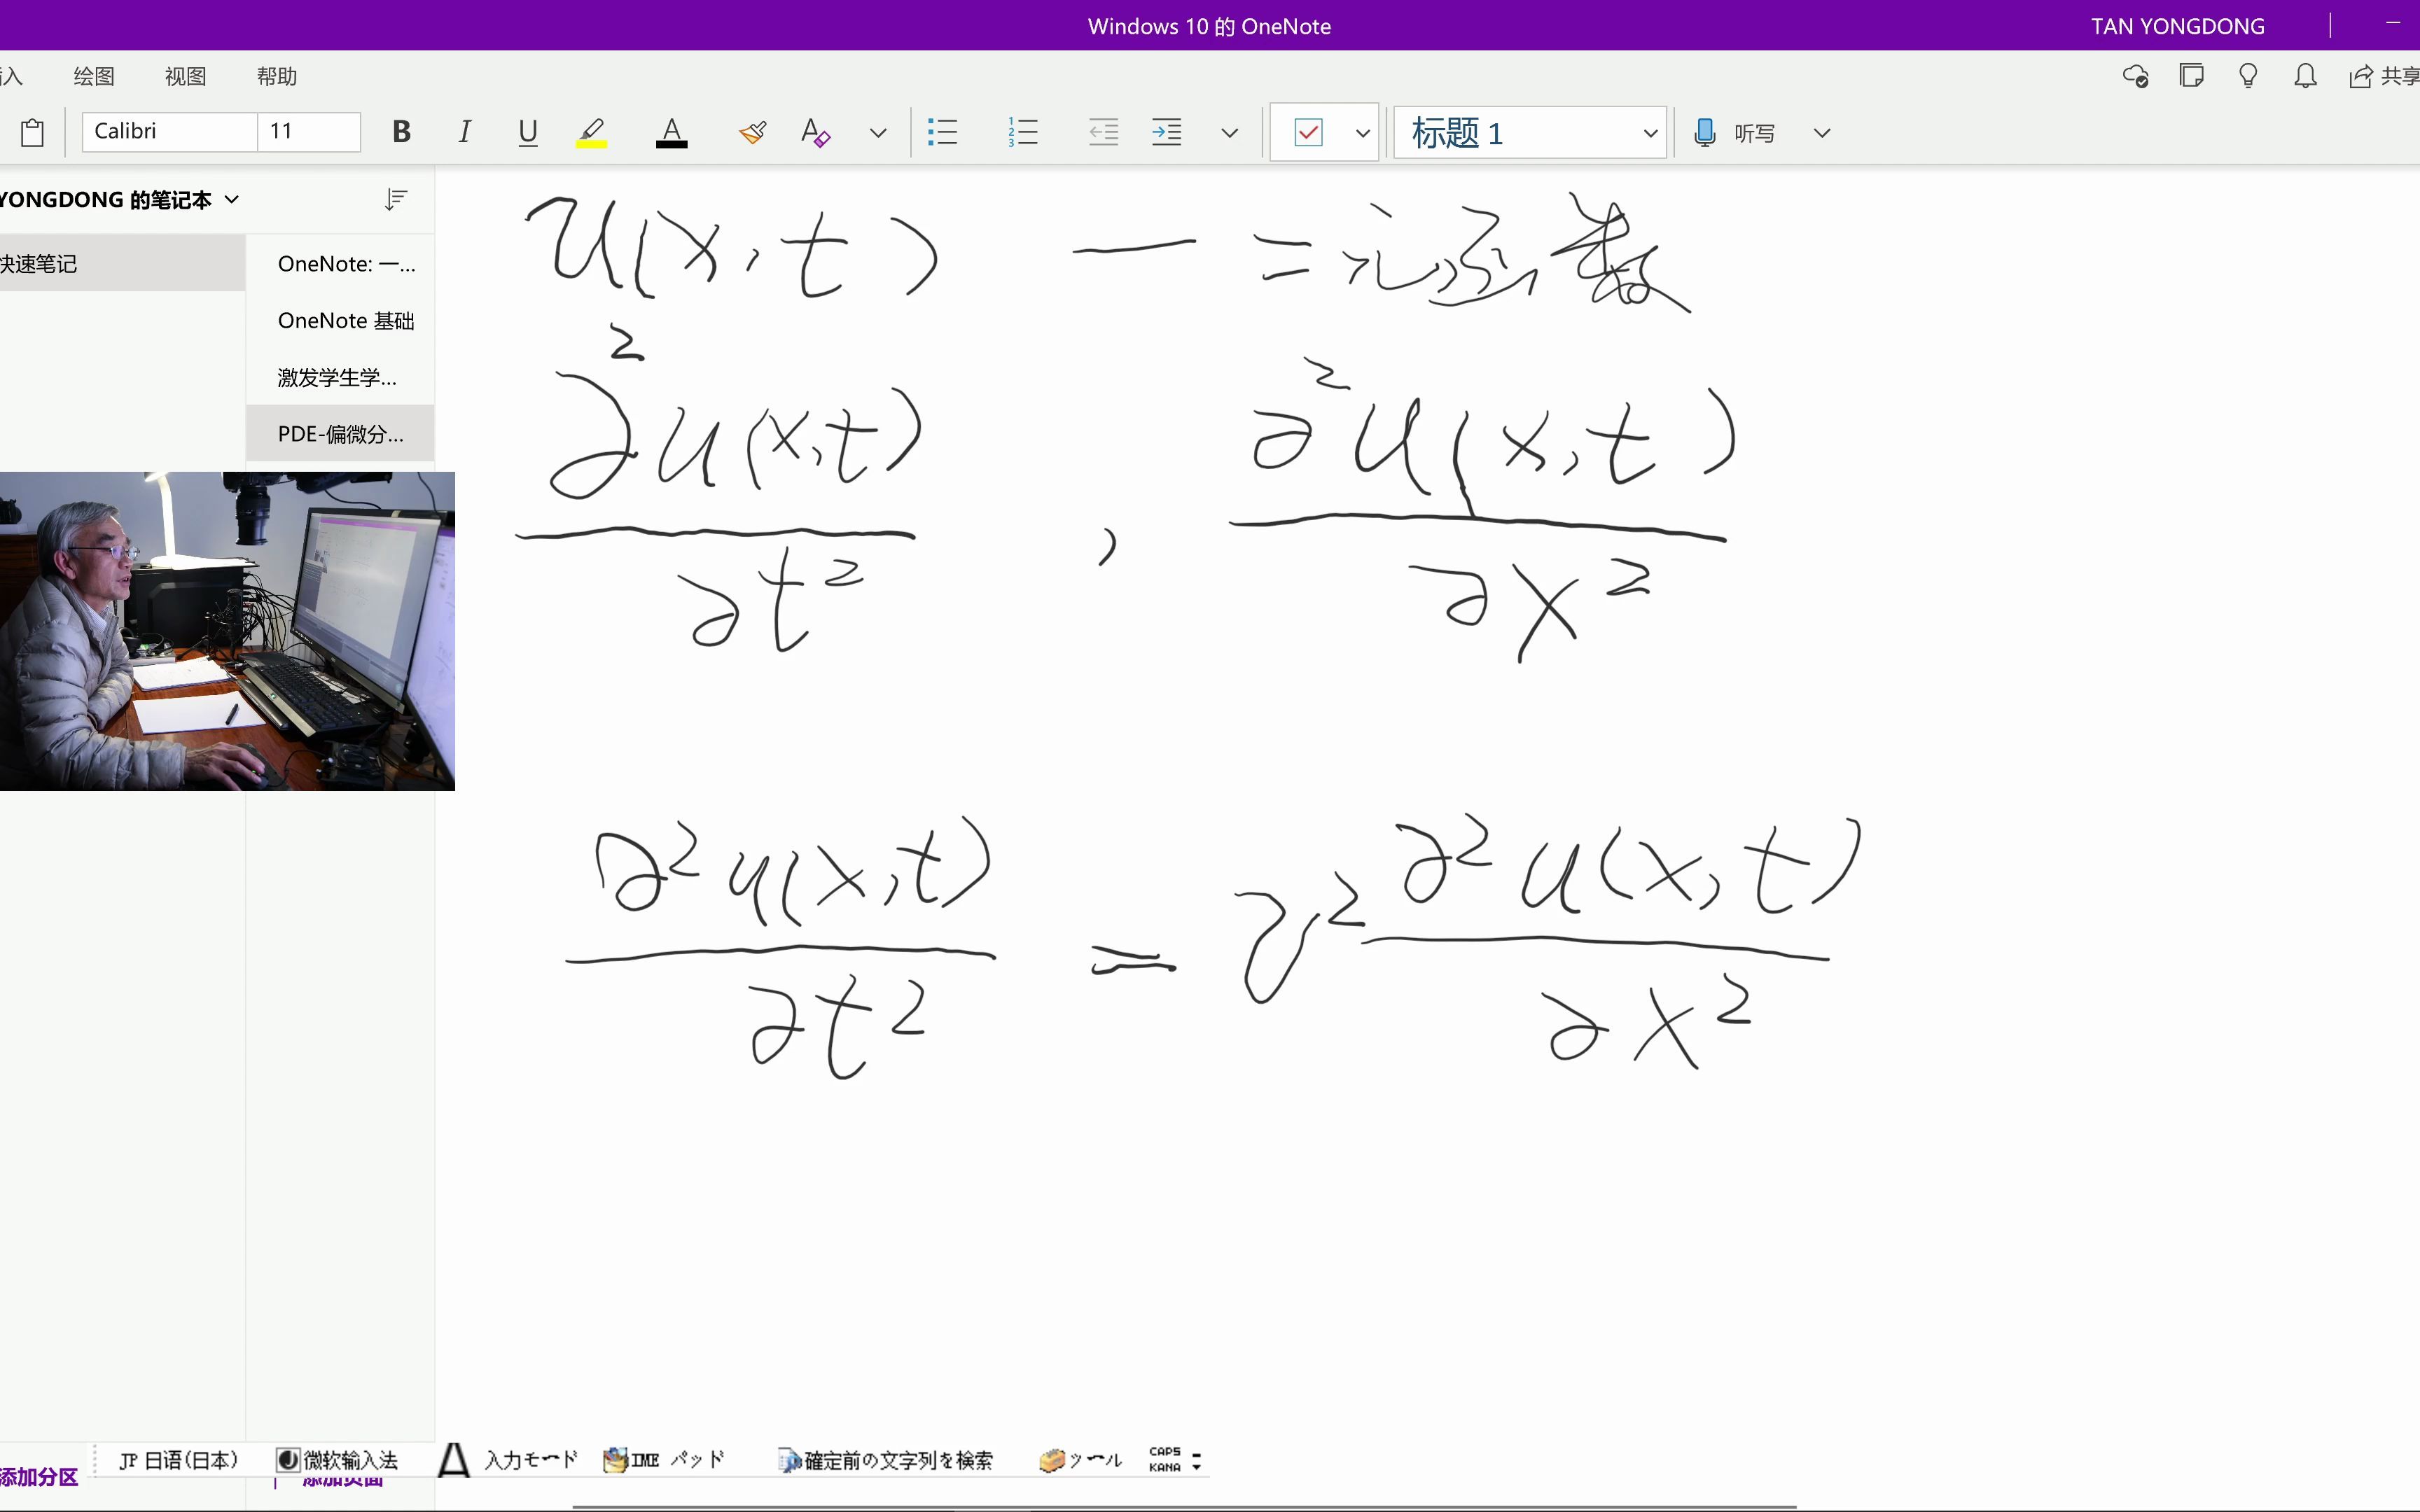Click the format painter brush icon

click(752, 132)
